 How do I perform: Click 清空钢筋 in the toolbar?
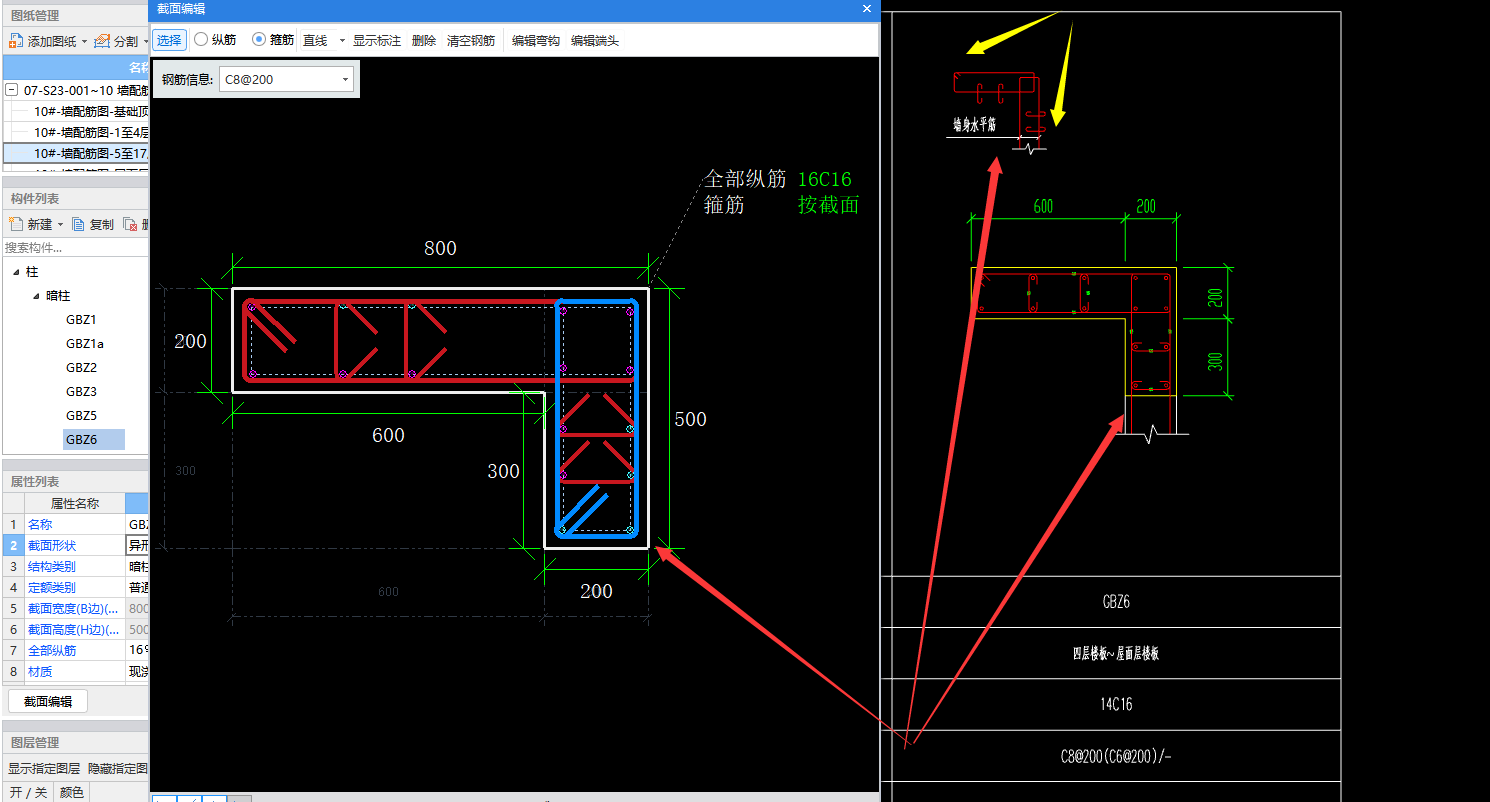coord(471,41)
